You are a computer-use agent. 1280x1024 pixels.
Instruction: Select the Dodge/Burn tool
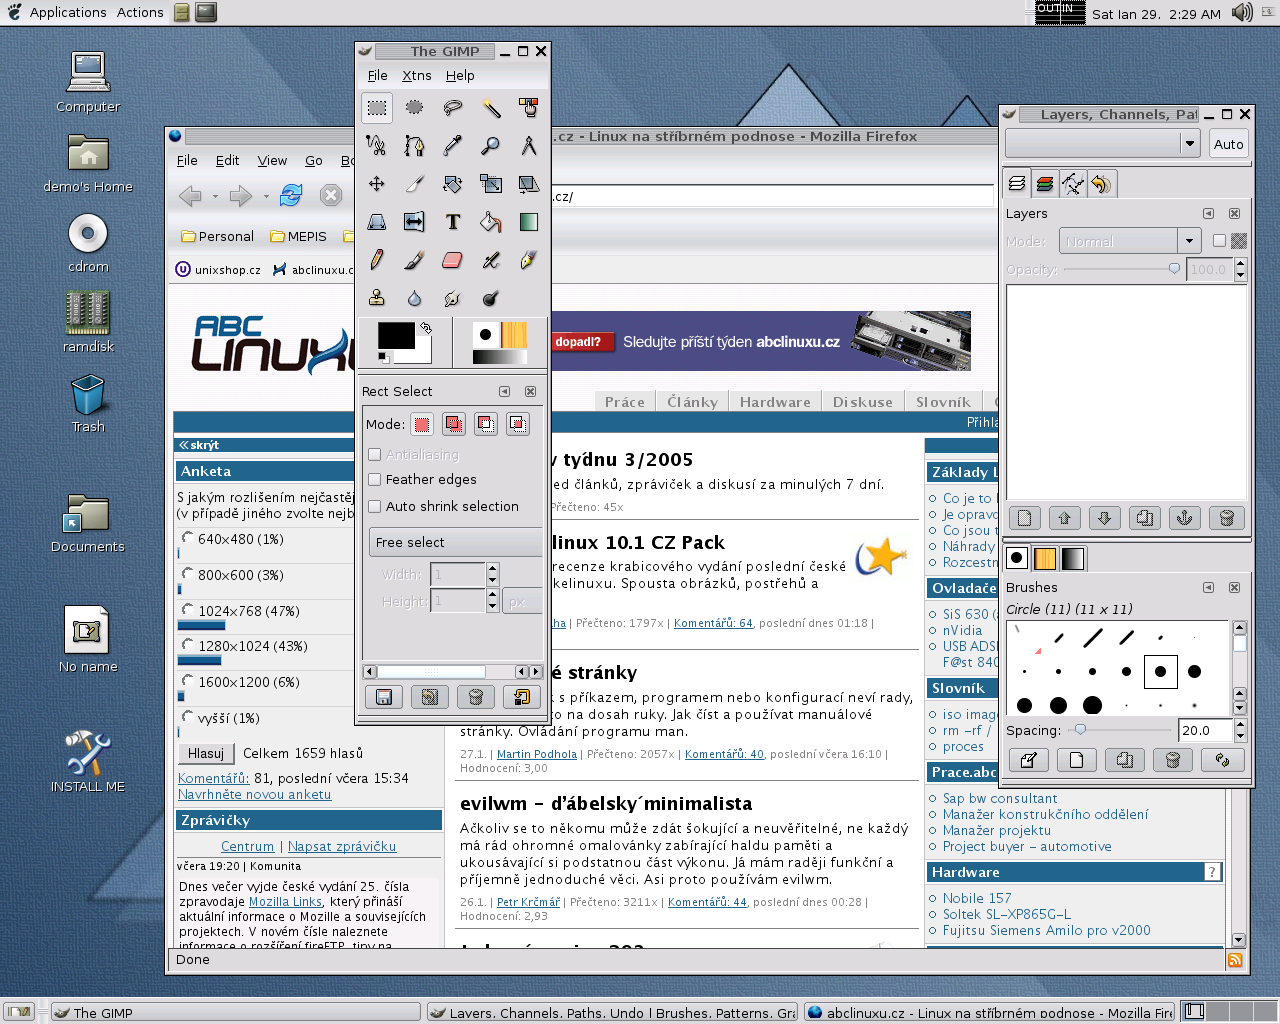point(491,298)
